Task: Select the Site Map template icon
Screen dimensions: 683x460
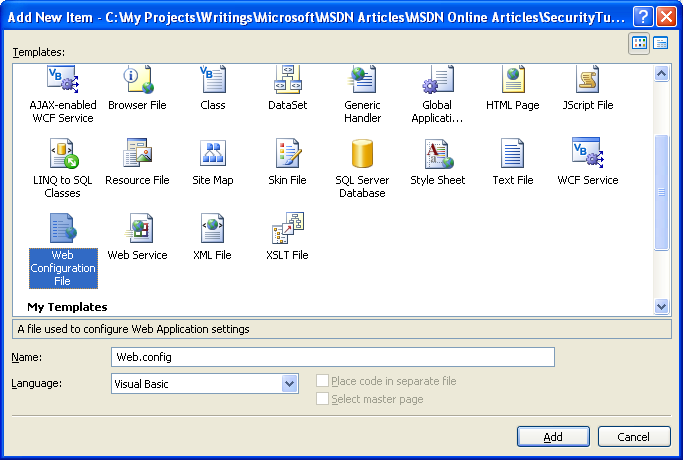Action: [213, 153]
